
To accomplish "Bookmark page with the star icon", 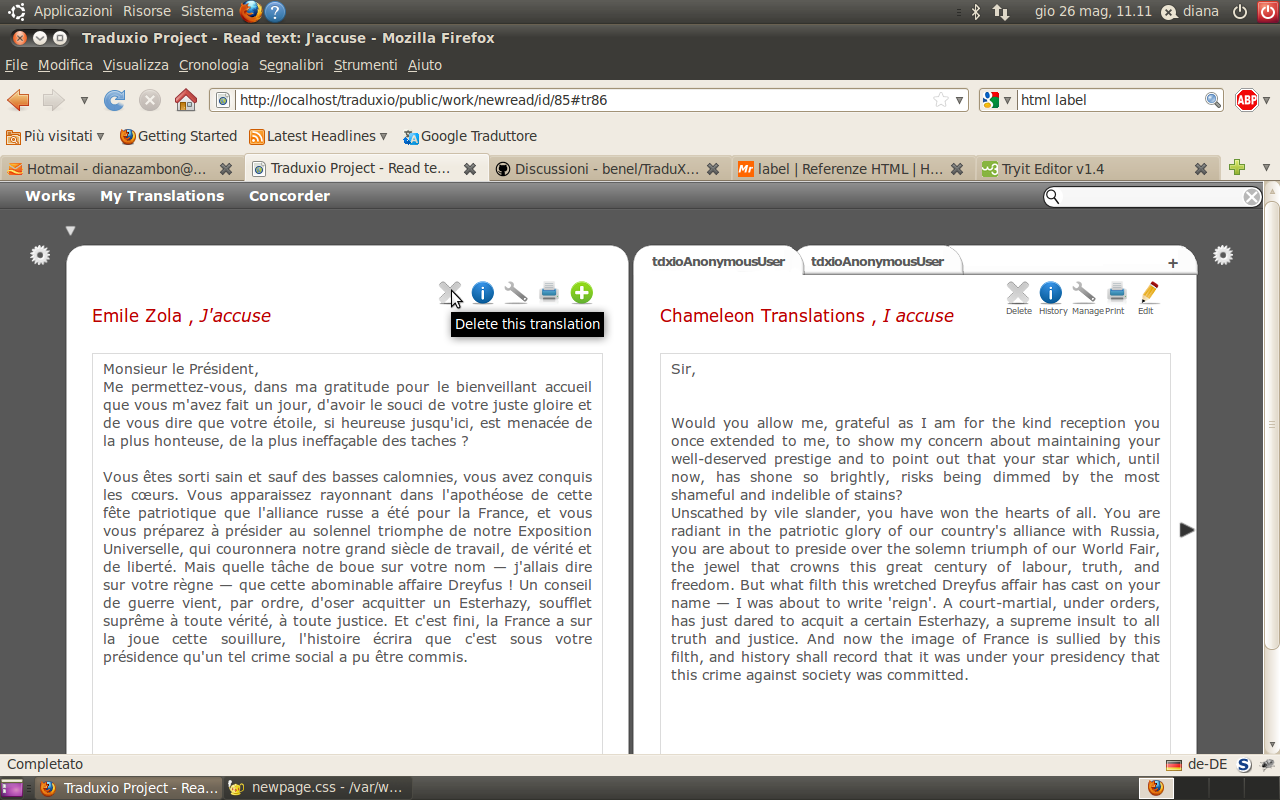I will coord(940,100).
